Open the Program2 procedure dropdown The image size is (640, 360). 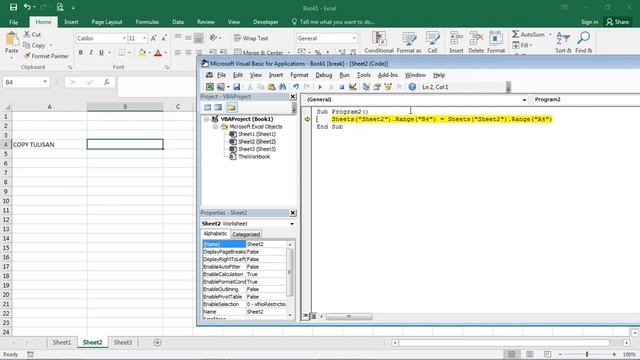click(x=586, y=100)
